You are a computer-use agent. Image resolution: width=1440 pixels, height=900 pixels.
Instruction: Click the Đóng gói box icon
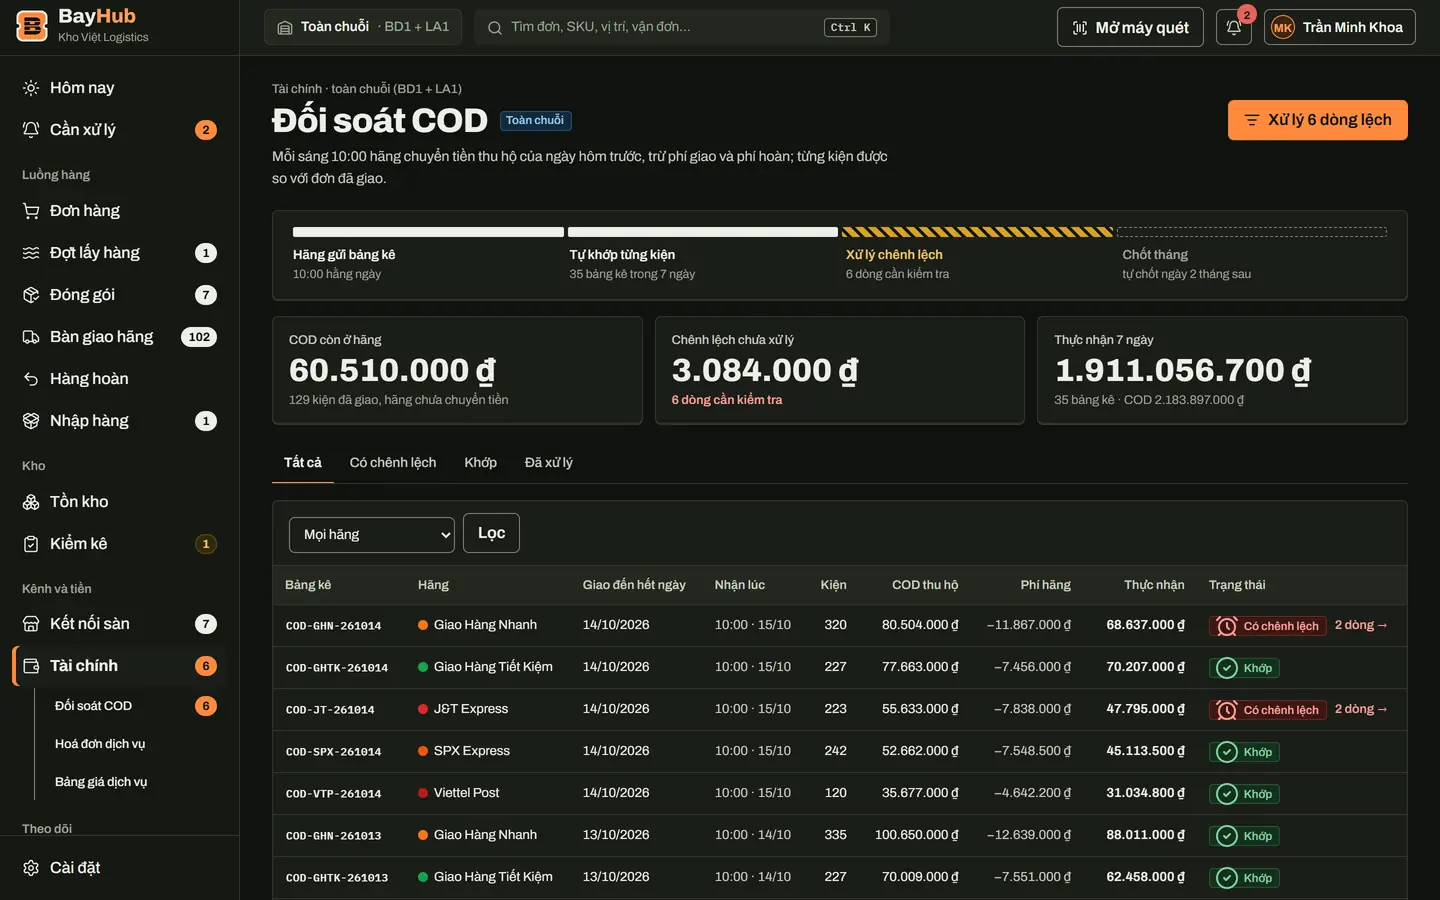(x=31, y=295)
